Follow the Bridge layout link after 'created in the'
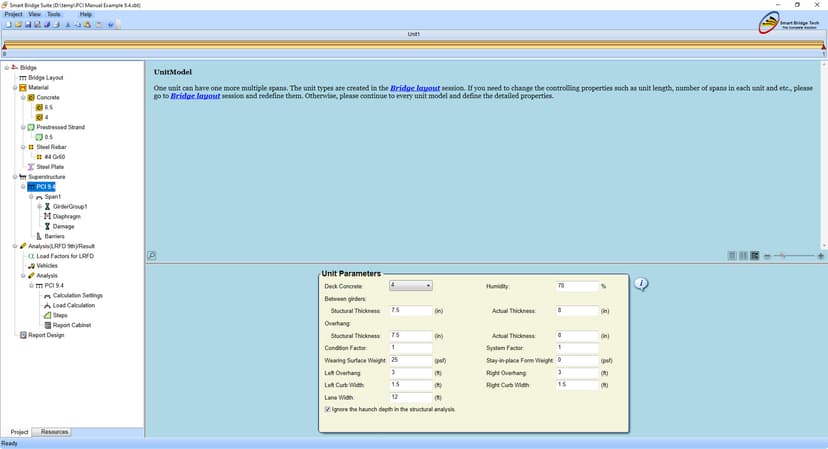The height and width of the screenshot is (449, 828). (x=415, y=88)
